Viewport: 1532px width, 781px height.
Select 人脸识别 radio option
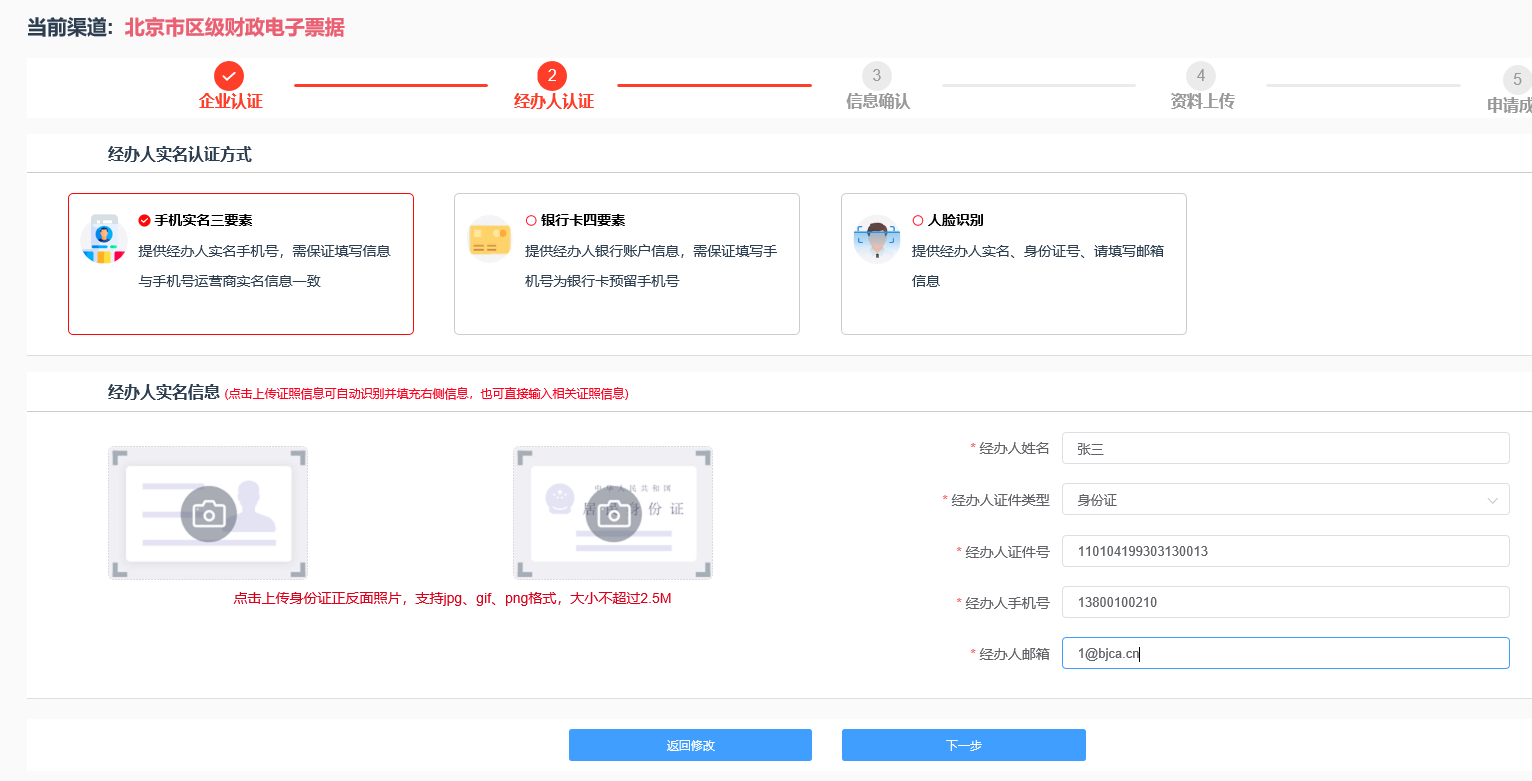[x=918, y=220]
